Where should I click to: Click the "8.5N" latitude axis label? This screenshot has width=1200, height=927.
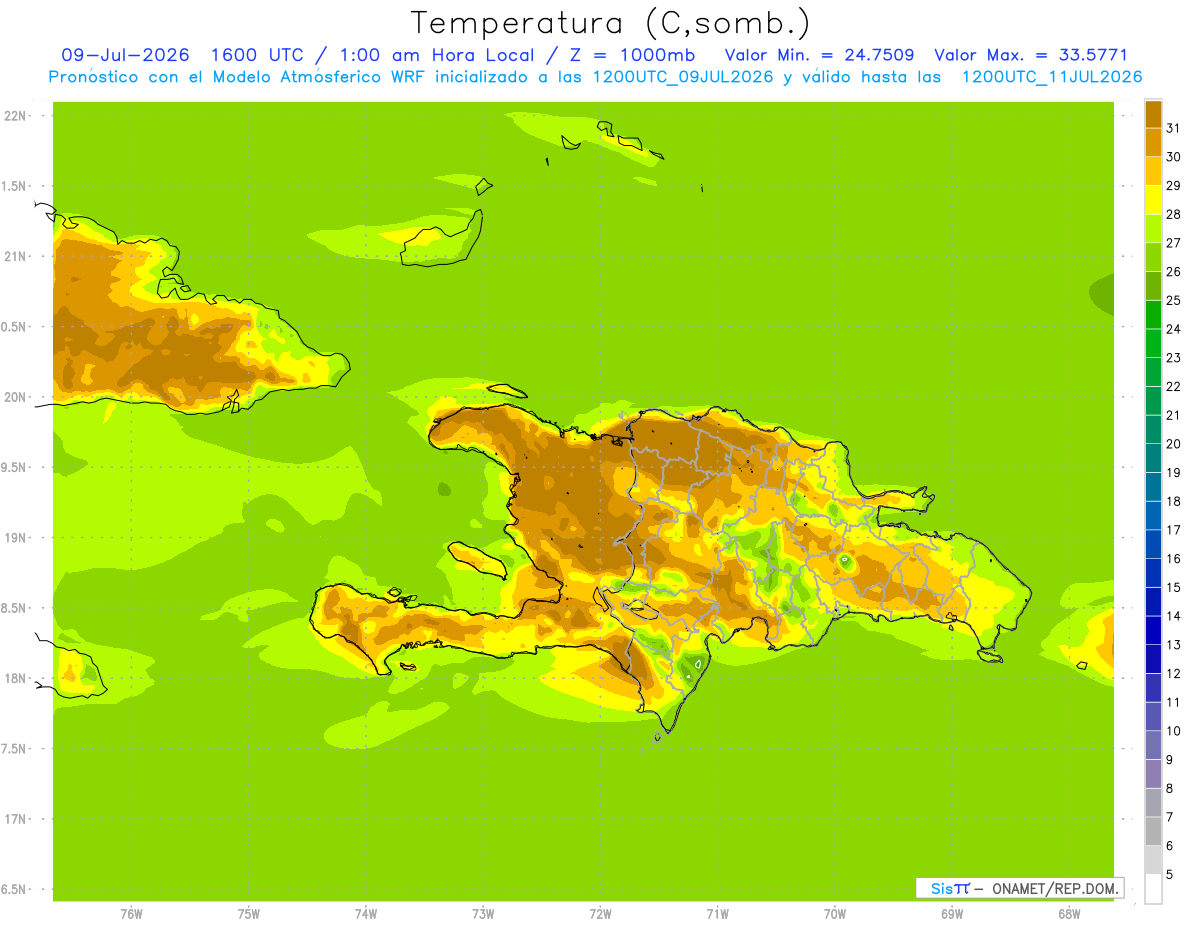coord(14,608)
